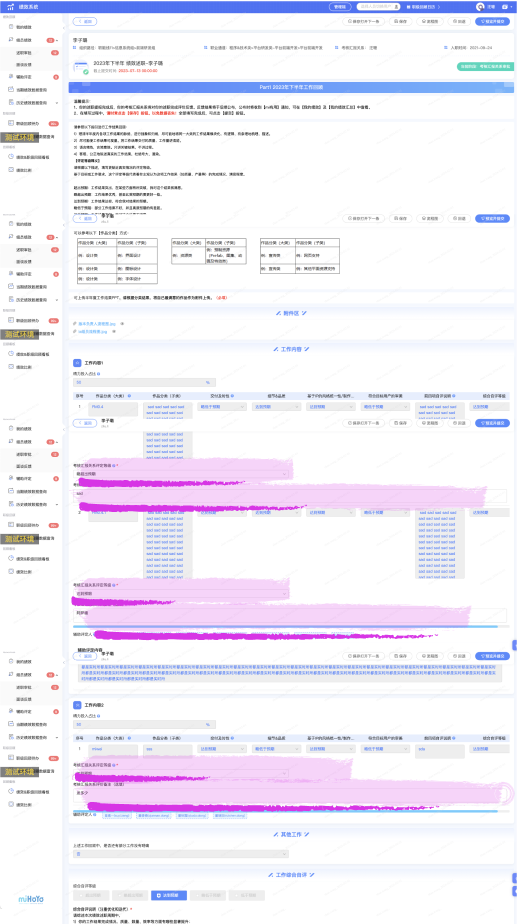Click 工作内容2 table horizontal blue scrollbar
Image resolution: width=518 pixels, height=924 pixels.
pos(285,811)
